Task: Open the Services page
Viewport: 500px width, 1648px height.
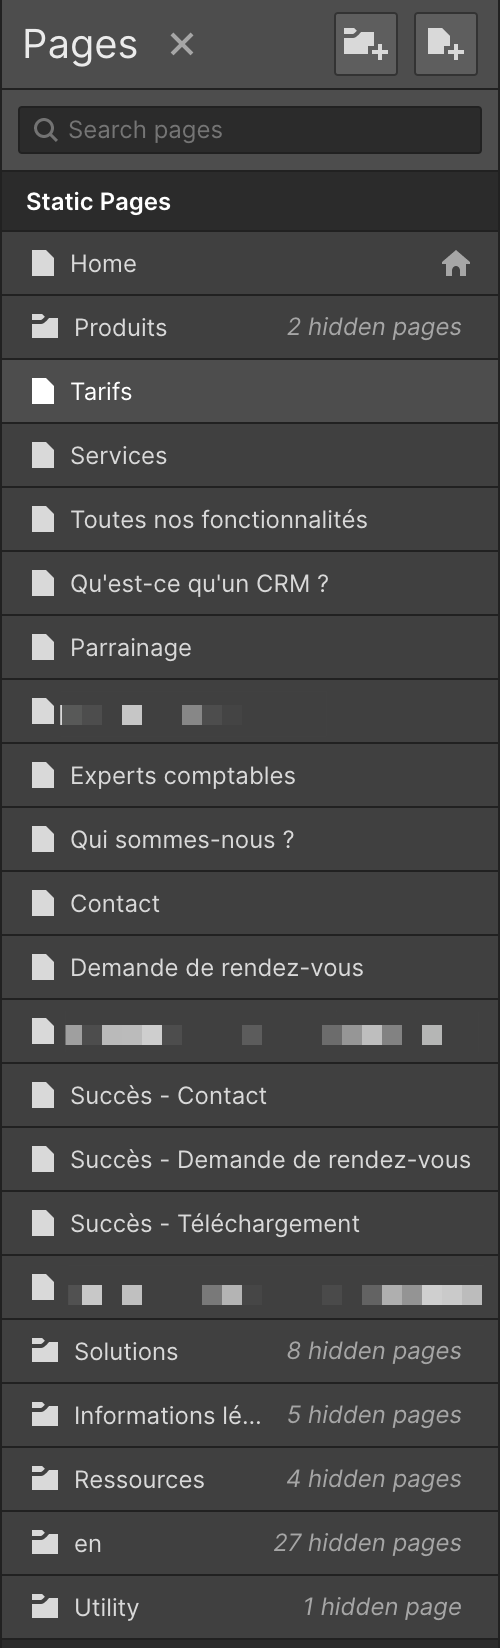Action: coord(250,455)
